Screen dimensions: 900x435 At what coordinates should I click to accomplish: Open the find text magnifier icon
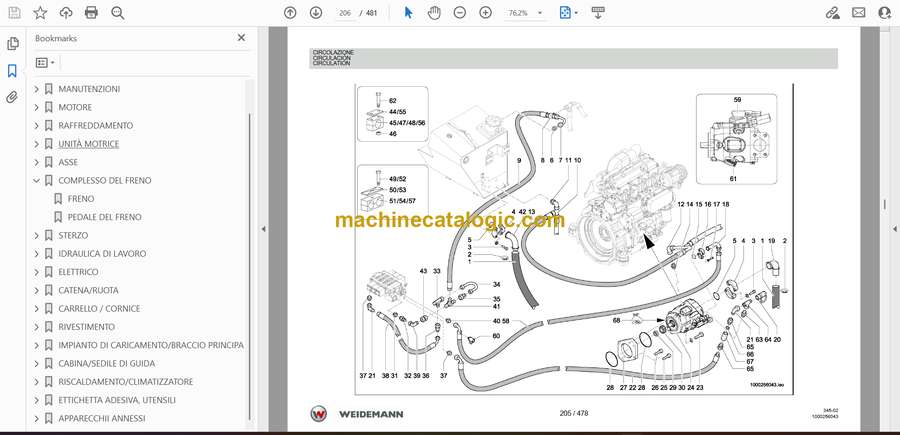(x=118, y=13)
